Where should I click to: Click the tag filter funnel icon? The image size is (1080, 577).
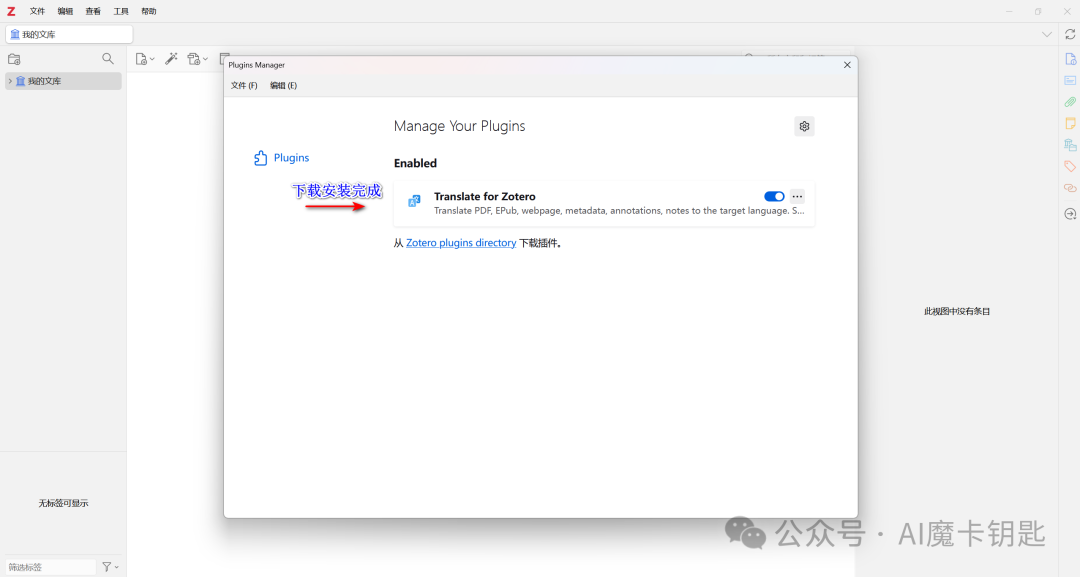coord(107,567)
